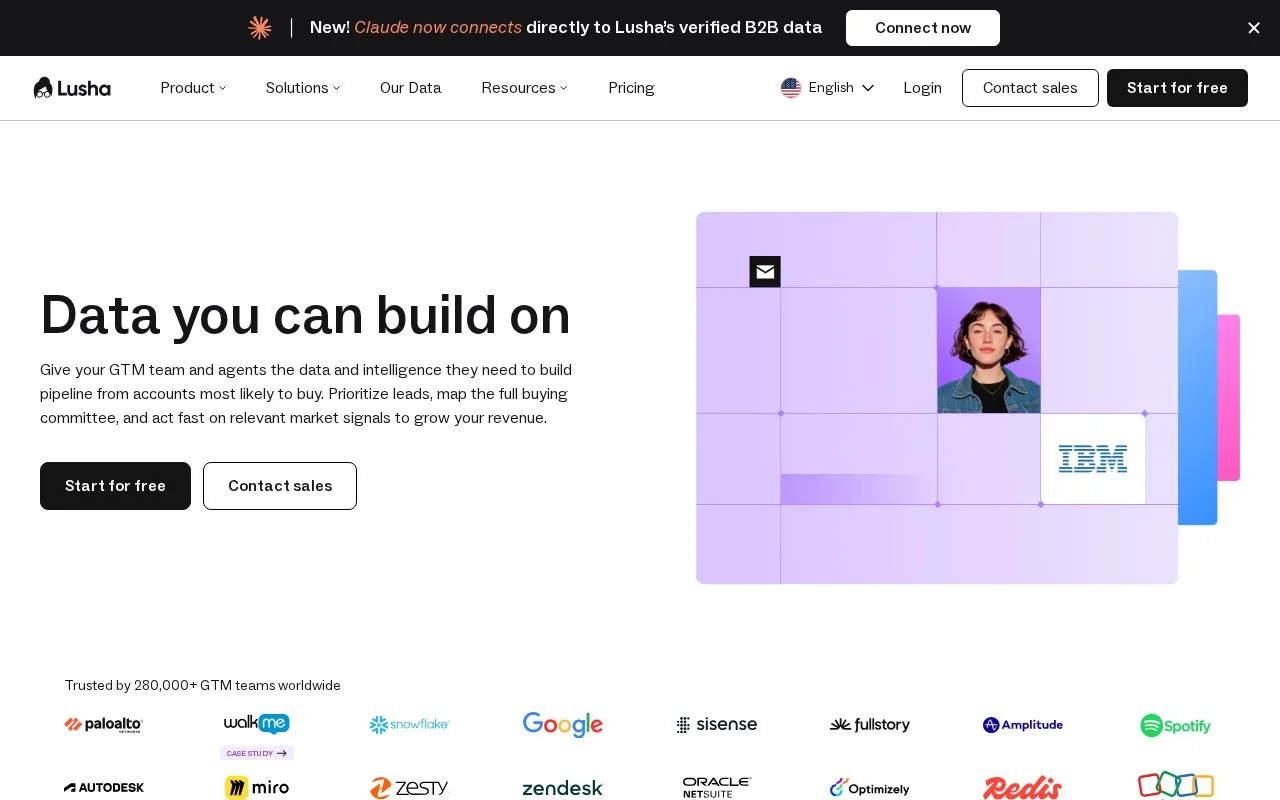The image size is (1280, 800).
Task: Open the Pricing page
Action: 631,88
